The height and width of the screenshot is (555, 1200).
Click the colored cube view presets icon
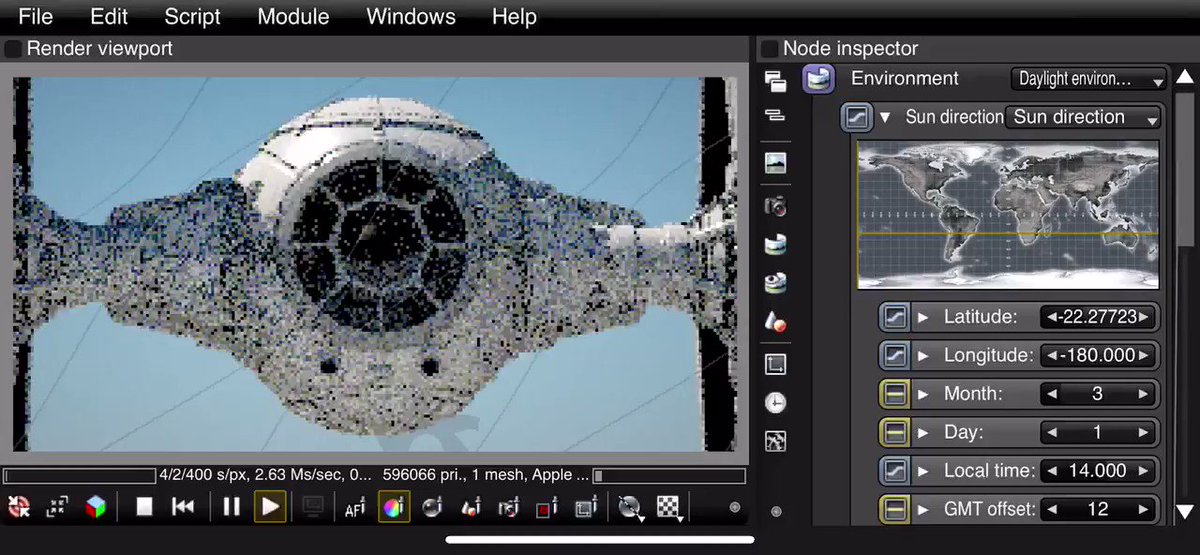pyautogui.click(x=95, y=507)
